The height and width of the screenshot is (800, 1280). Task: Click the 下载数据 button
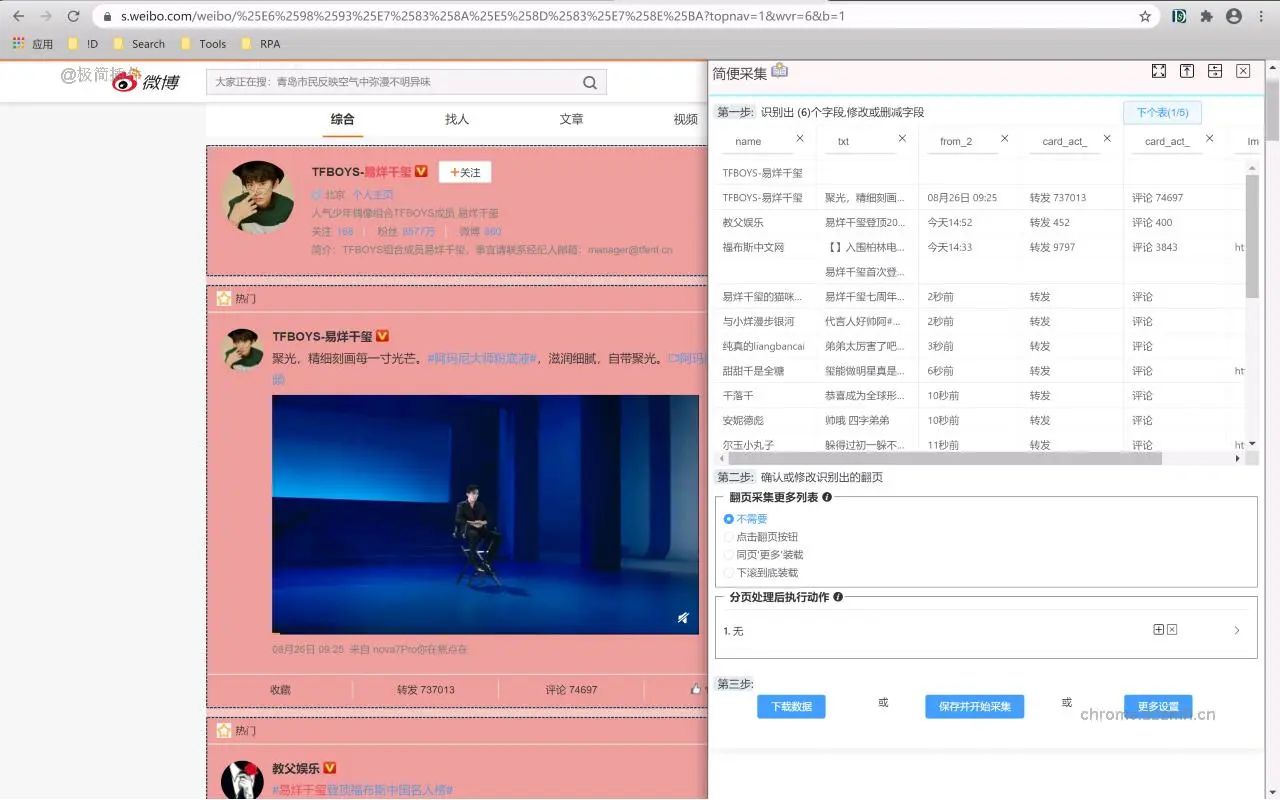pos(791,706)
